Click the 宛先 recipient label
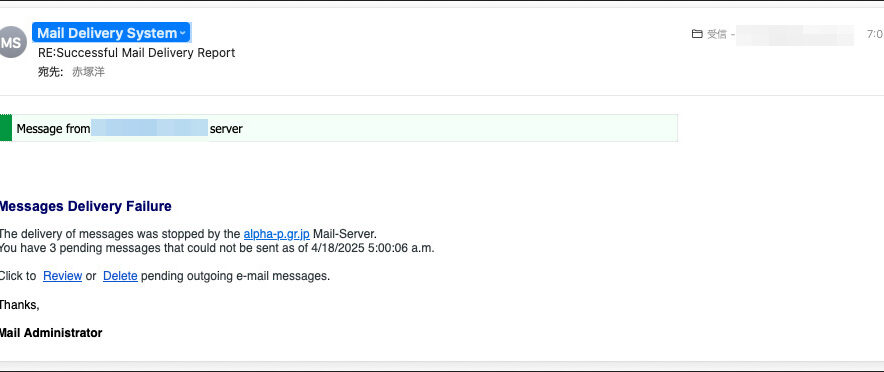Viewport: 884px width, 372px height. coord(50,72)
